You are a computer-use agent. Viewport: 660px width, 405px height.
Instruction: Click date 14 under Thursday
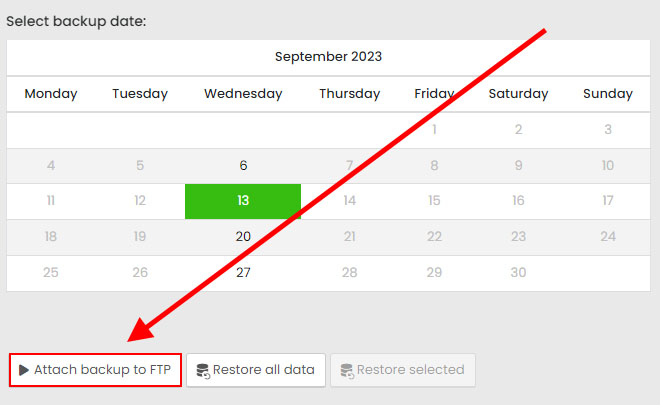pos(349,201)
